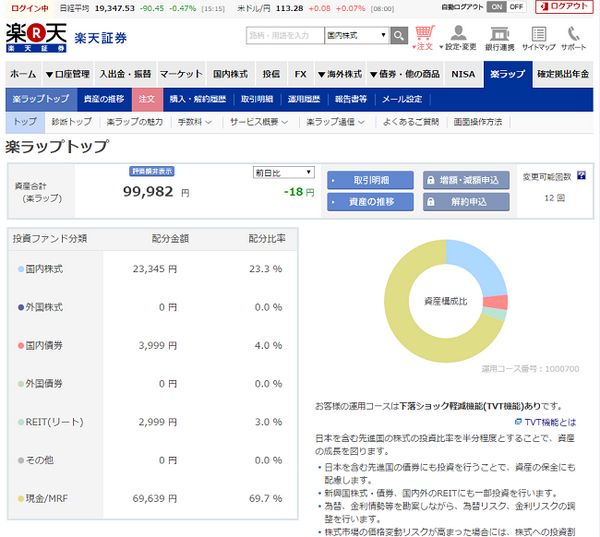
Task: Open サポート phone icon
Action: tap(573, 38)
